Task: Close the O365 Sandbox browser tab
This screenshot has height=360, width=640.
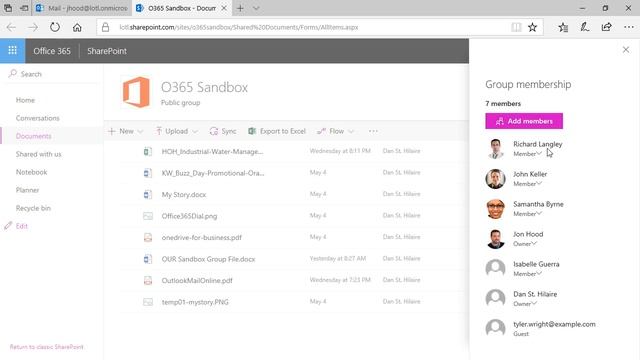Action: point(224,8)
